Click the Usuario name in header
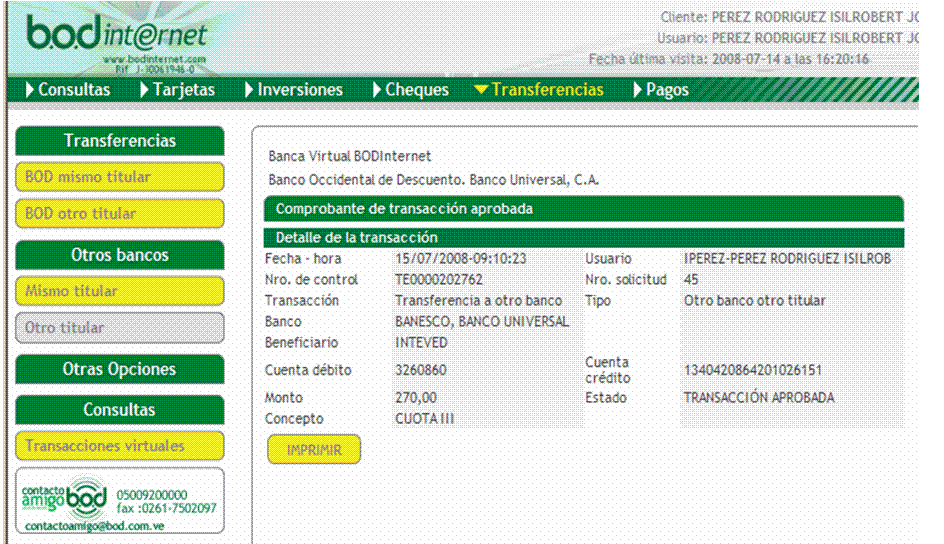 (815, 39)
